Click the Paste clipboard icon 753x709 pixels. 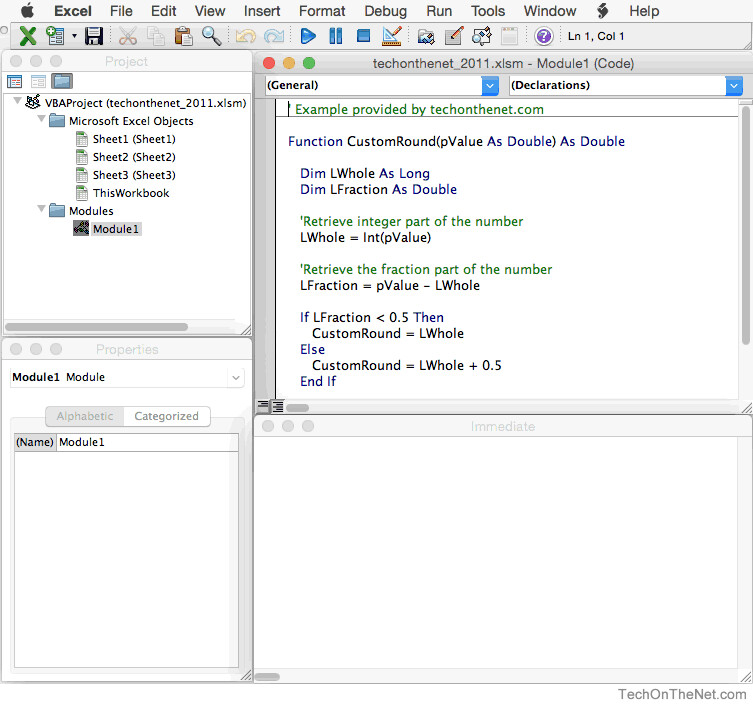coord(183,37)
